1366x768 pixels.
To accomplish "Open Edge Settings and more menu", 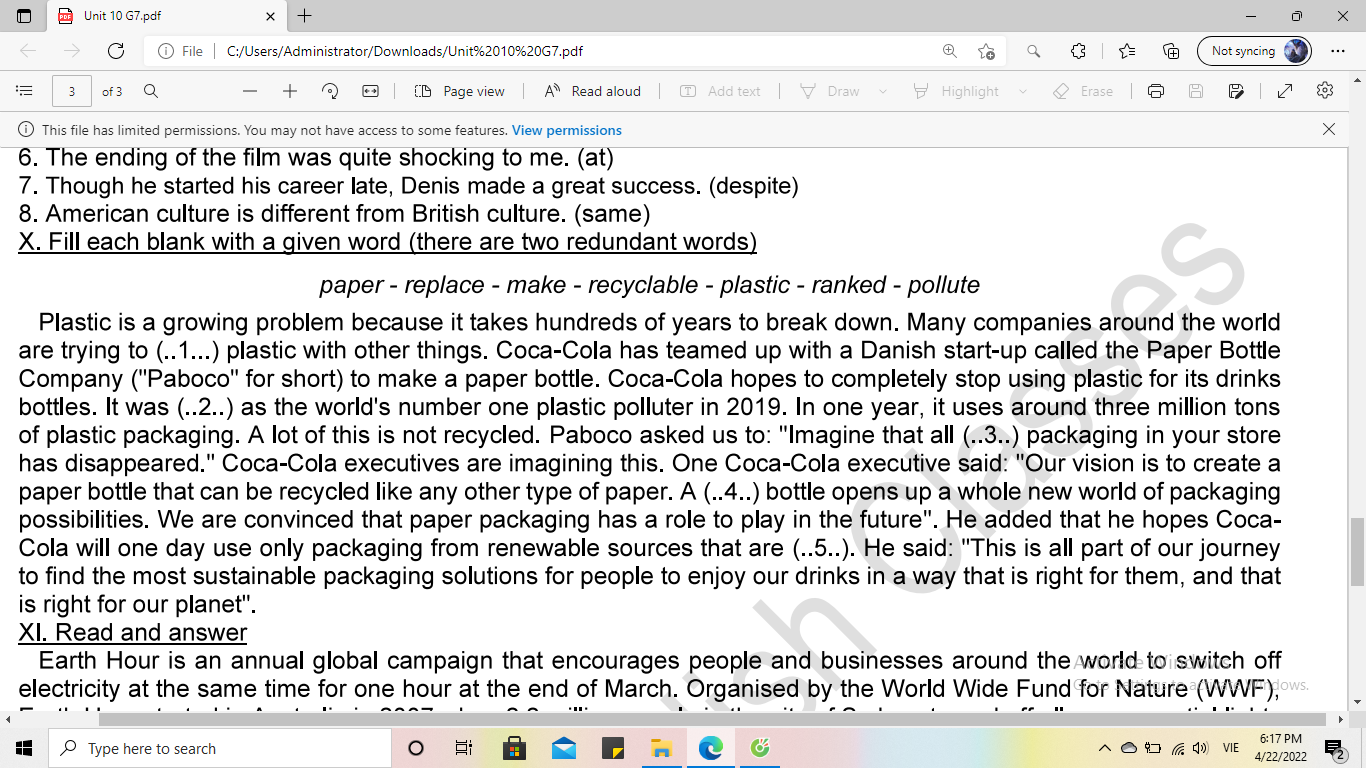I will click(1338, 51).
